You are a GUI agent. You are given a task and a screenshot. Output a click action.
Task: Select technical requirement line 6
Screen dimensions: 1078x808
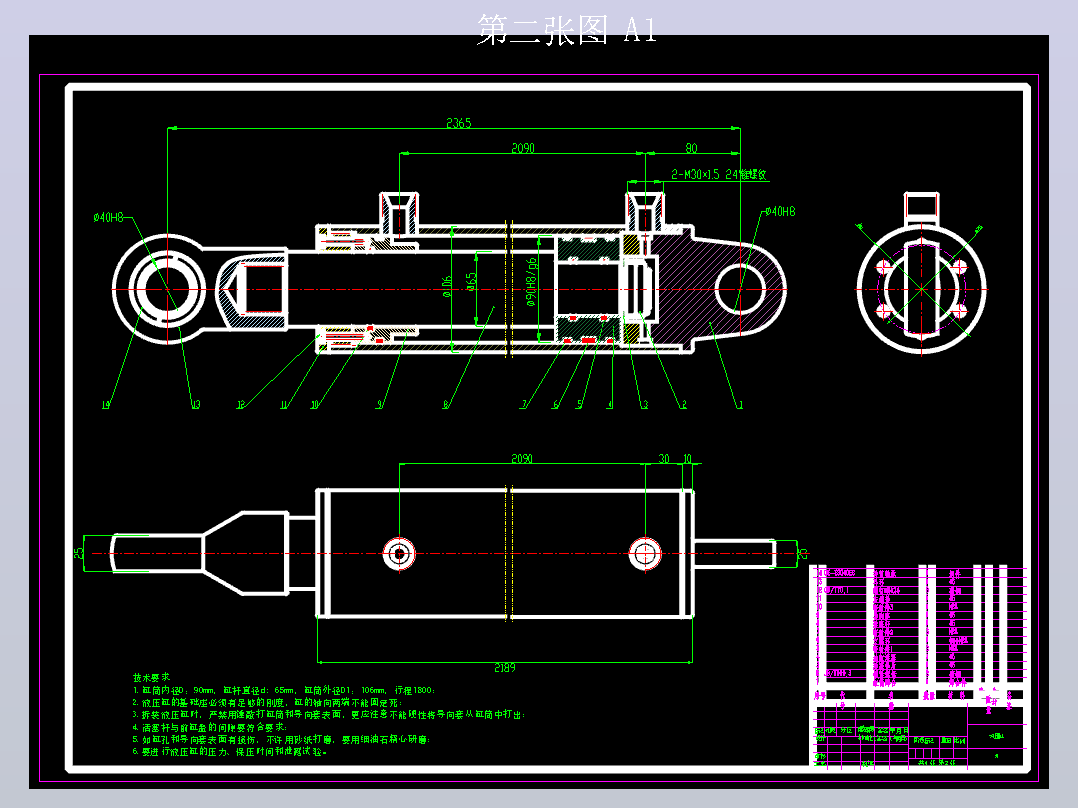(230, 752)
